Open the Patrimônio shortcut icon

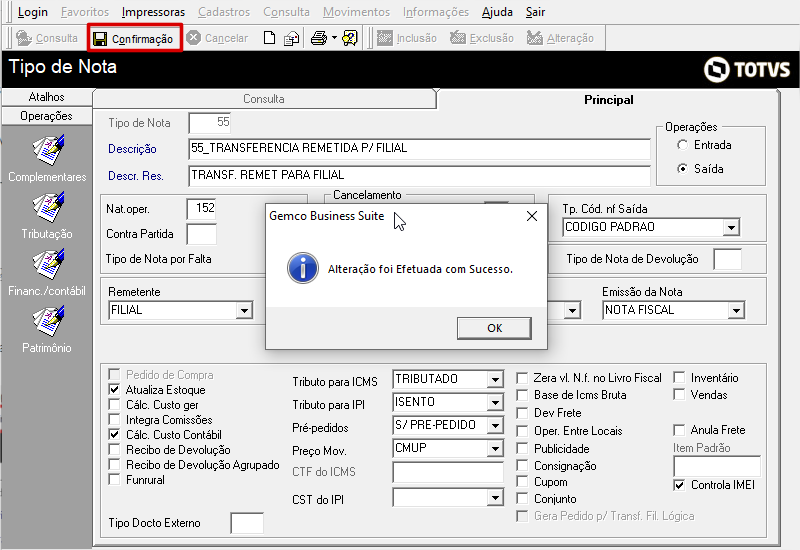[x=48, y=321]
